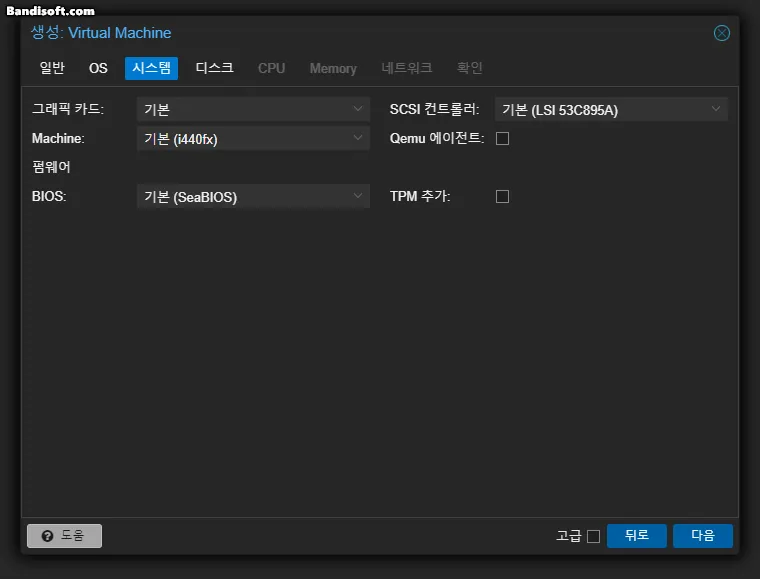Click the Qemu 에이전트 label
760x579 pixels.
(x=437, y=138)
